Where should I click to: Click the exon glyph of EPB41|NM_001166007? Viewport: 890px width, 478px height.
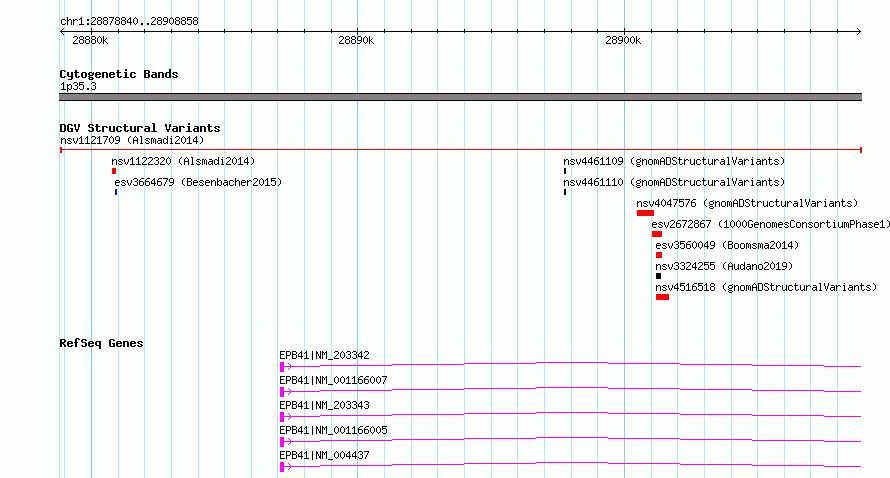282,392
